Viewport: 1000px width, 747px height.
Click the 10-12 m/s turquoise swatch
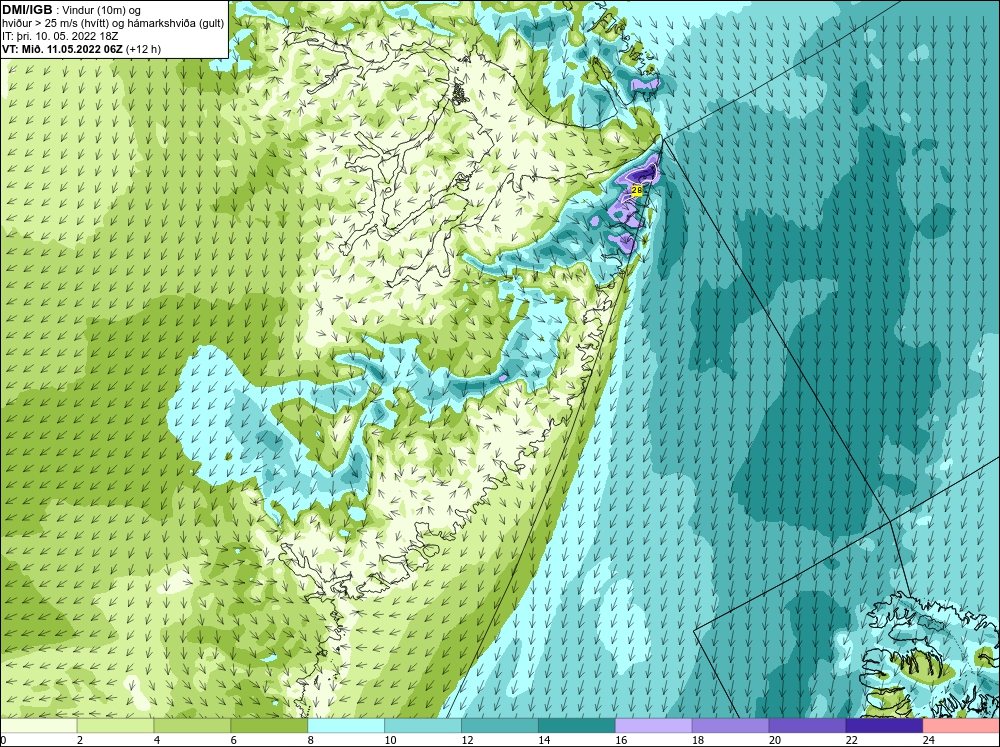[423, 726]
